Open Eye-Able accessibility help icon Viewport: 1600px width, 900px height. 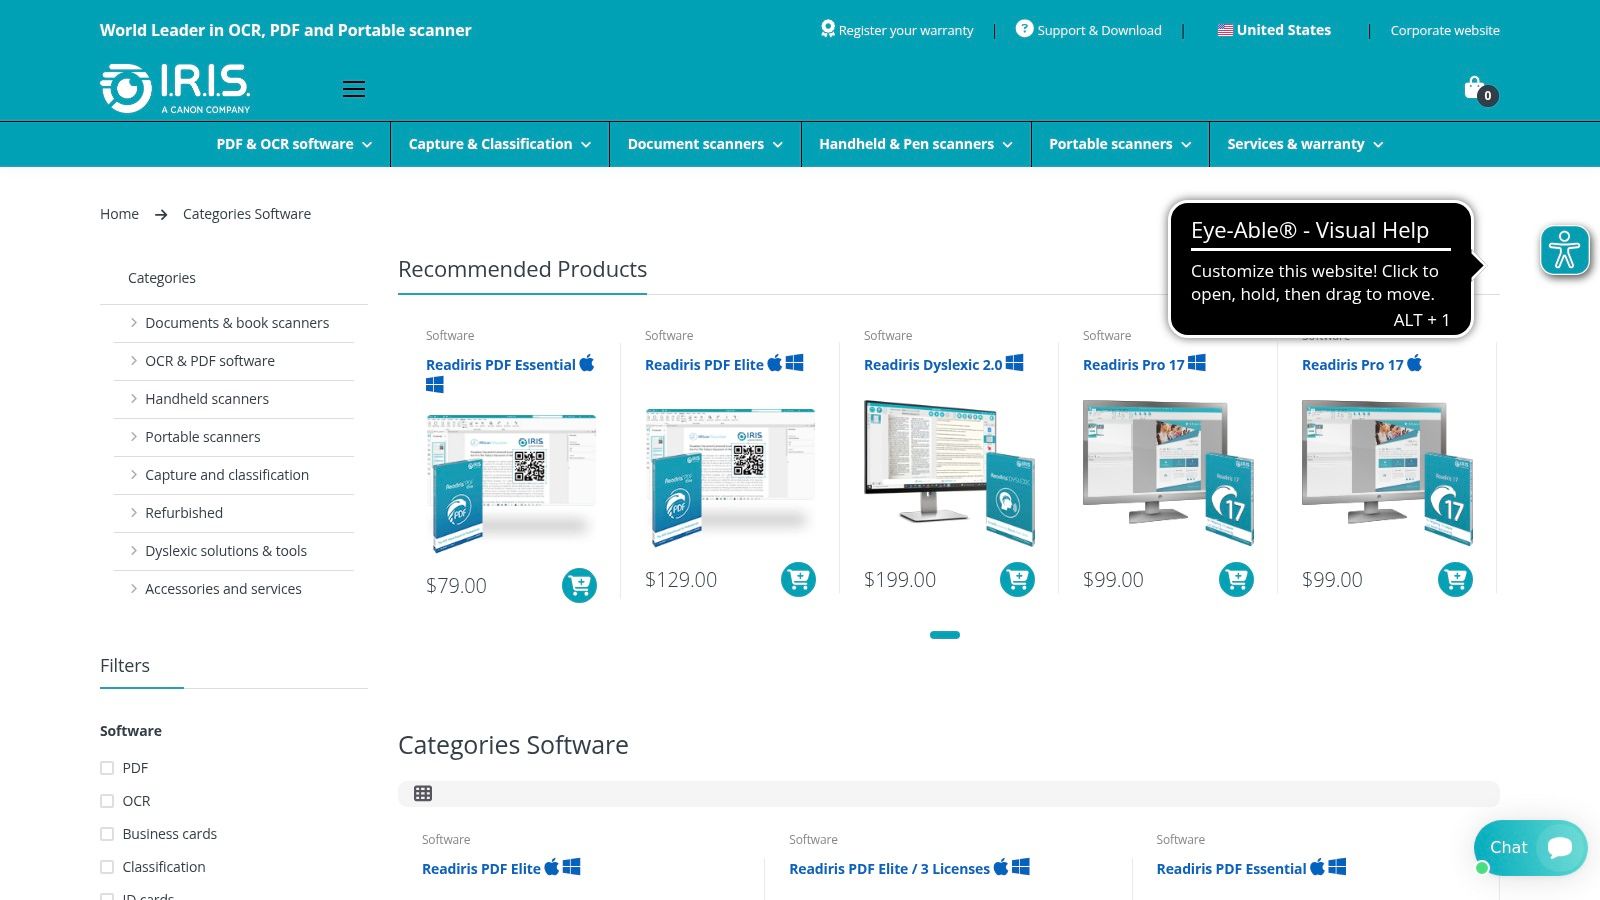1564,250
